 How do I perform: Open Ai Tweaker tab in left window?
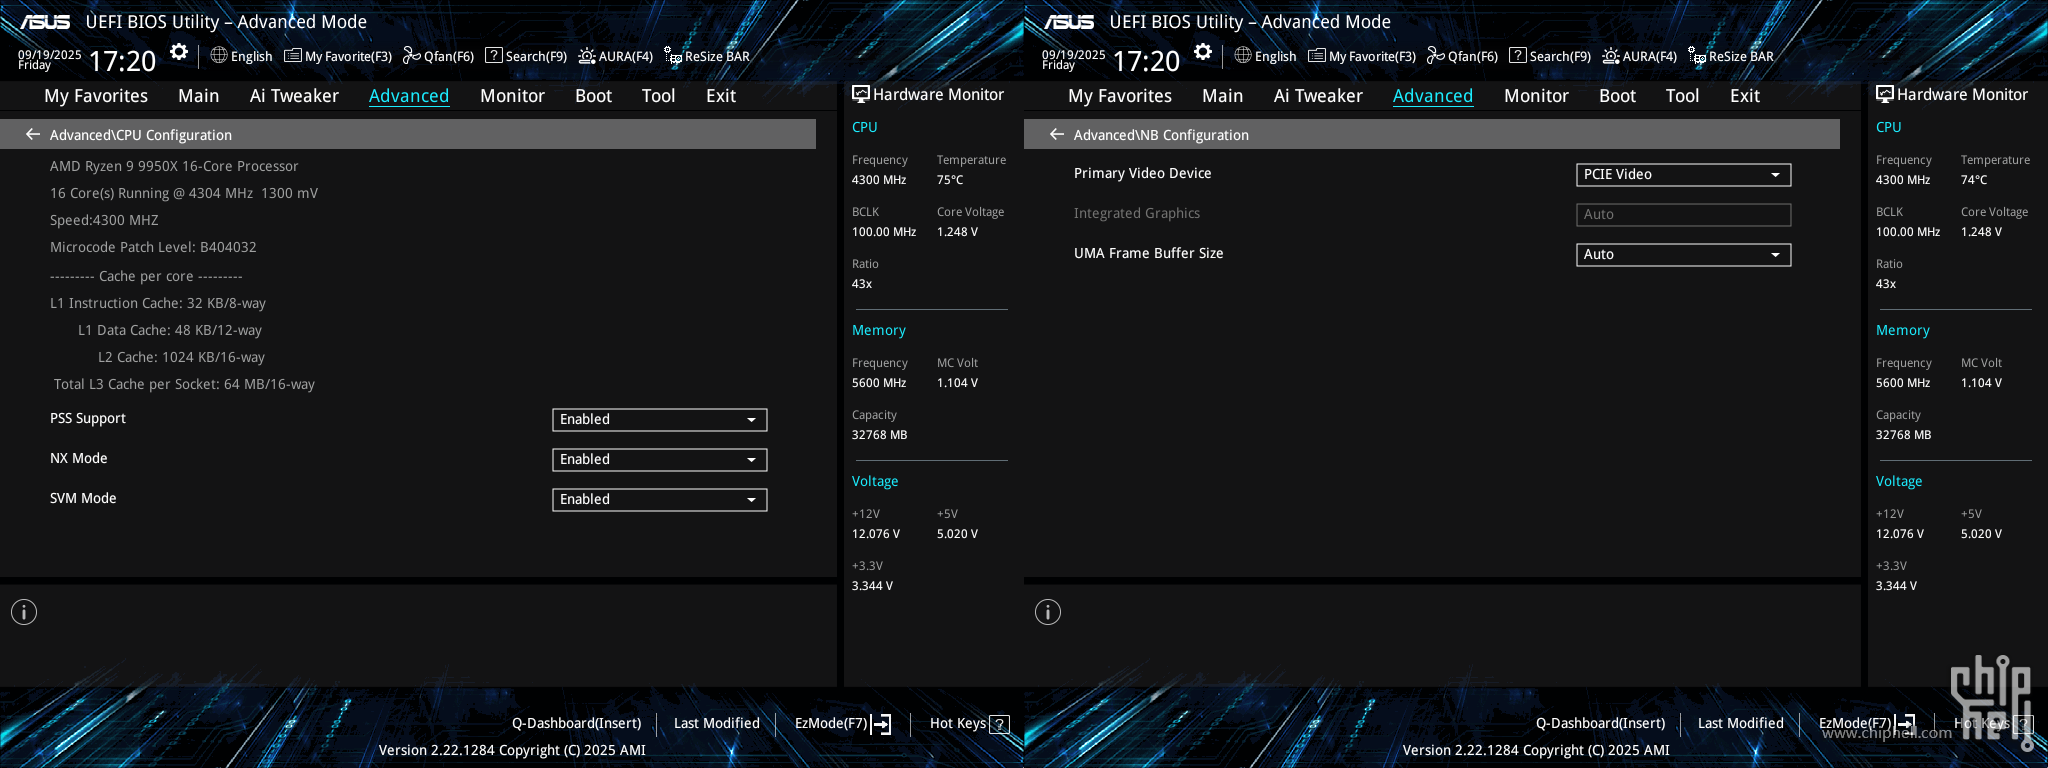tap(294, 96)
